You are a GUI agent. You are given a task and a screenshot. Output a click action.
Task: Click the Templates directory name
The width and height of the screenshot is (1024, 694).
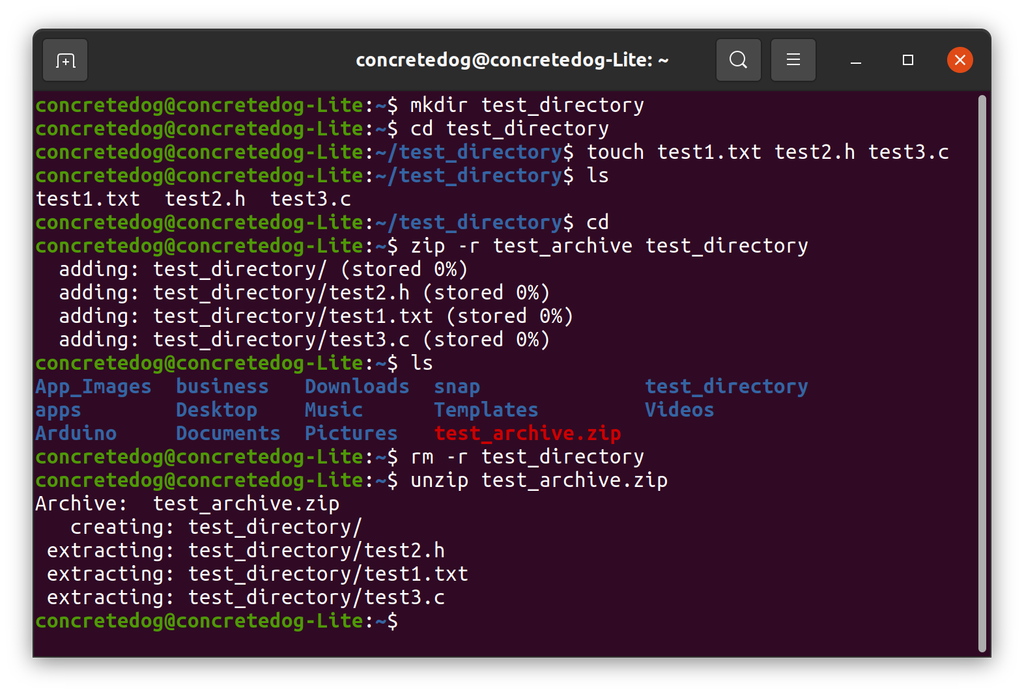pos(485,410)
